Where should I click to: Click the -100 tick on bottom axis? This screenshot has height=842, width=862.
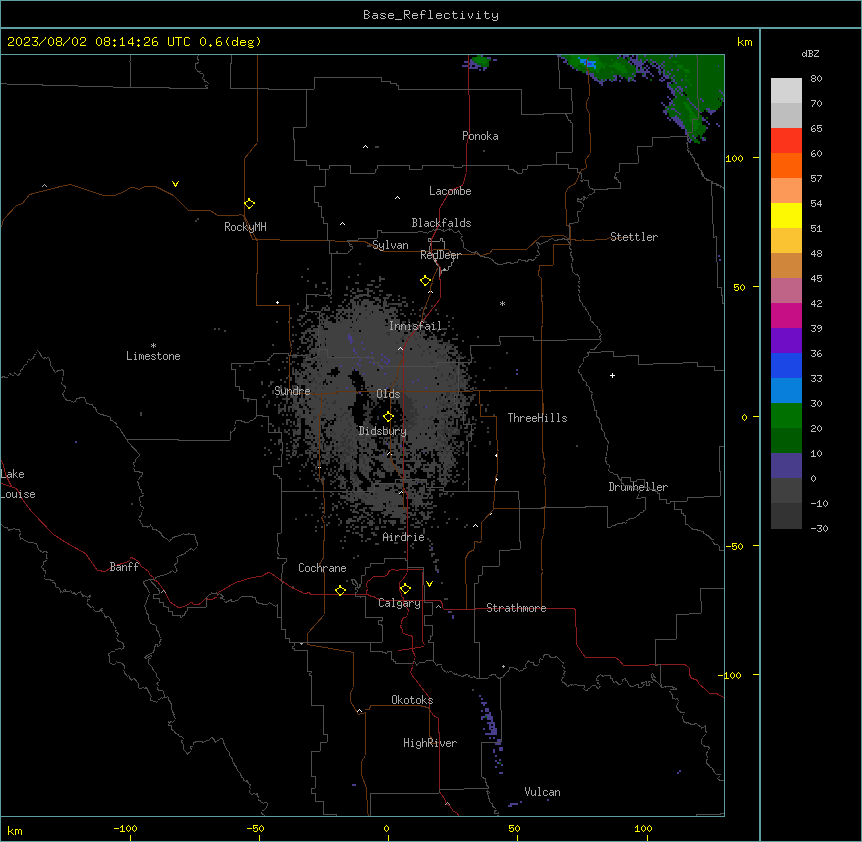point(126,828)
